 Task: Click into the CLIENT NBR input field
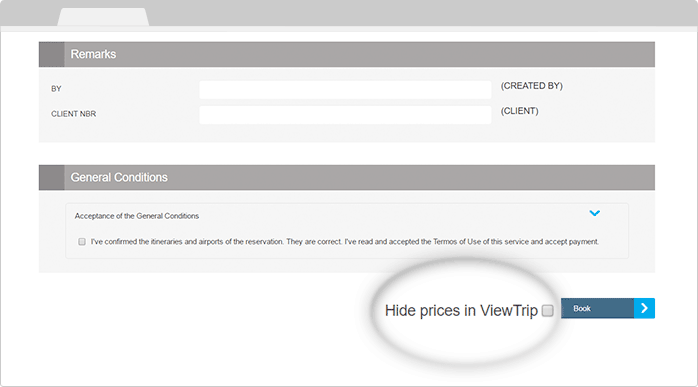pos(345,114)
